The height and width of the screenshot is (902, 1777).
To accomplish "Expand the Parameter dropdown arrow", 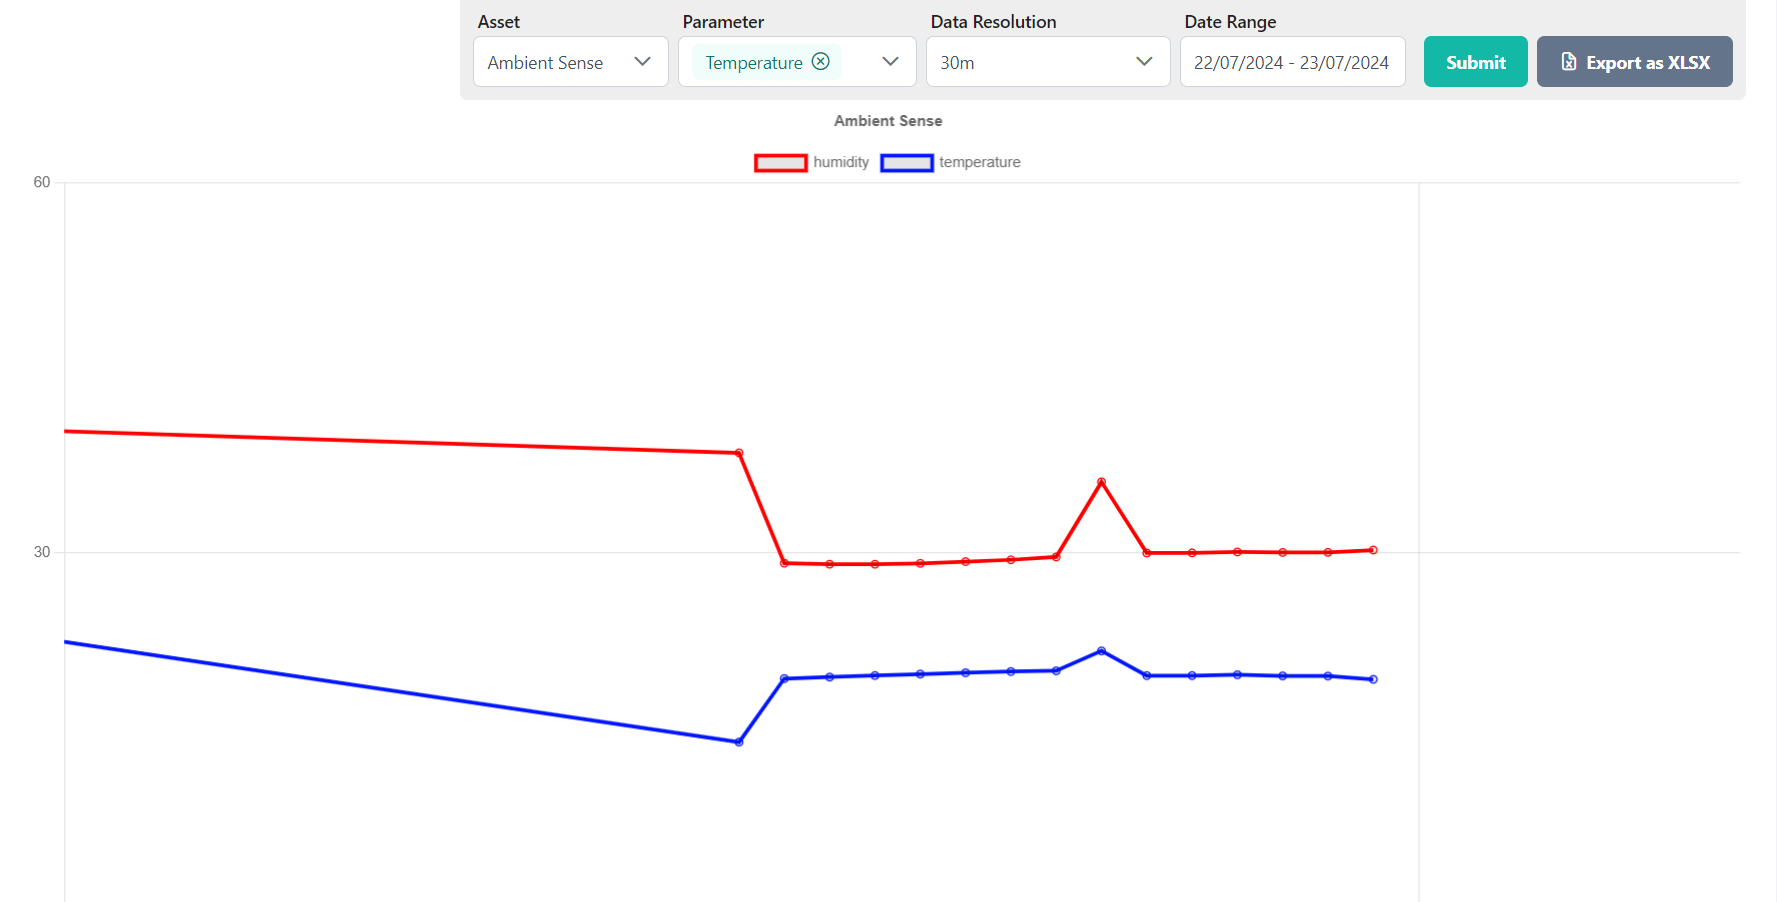I will coord(890,62).
